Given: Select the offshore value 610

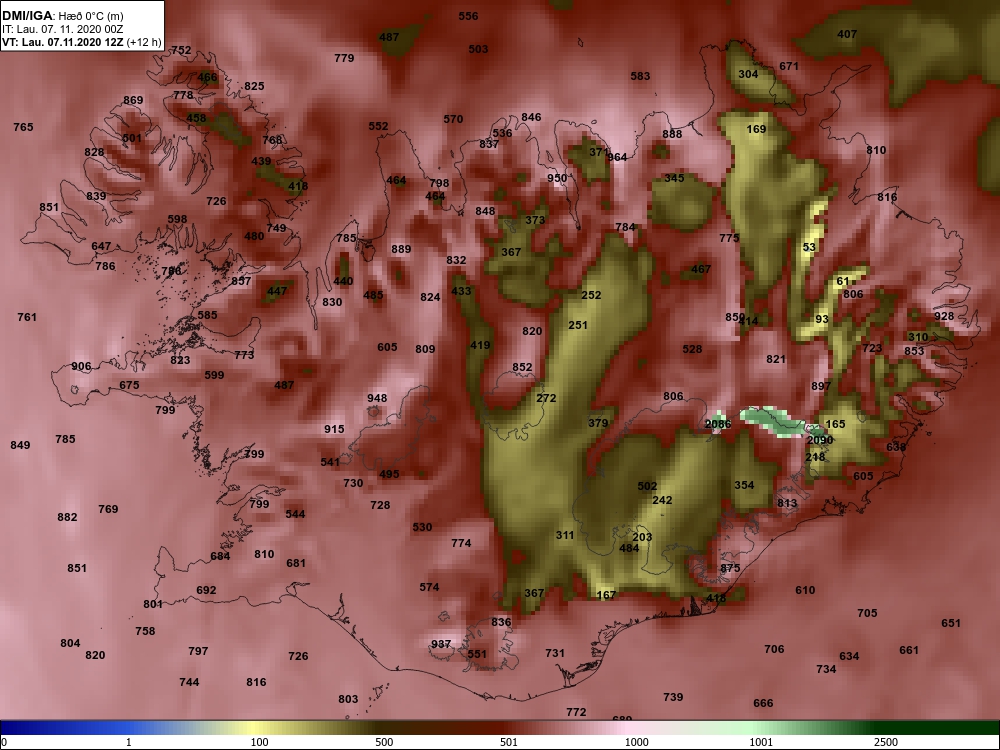Looking at the screenshot, I should [x=805, y=590].
